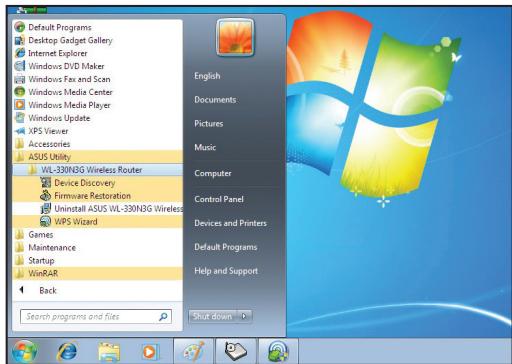The image size is (512, 364).
Task: Open the English user folder
Action: tap(207, 76)
